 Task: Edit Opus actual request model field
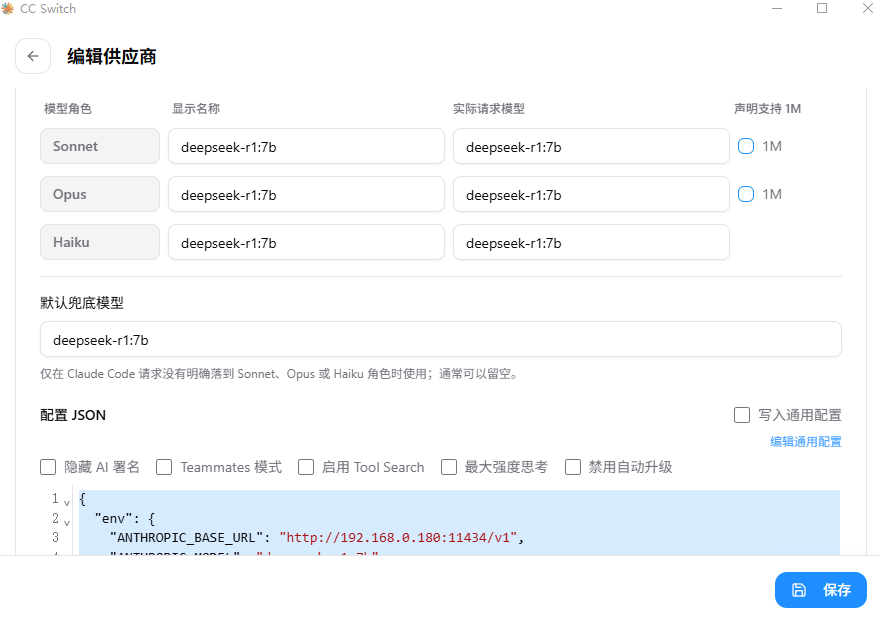[x=591, y=194]
